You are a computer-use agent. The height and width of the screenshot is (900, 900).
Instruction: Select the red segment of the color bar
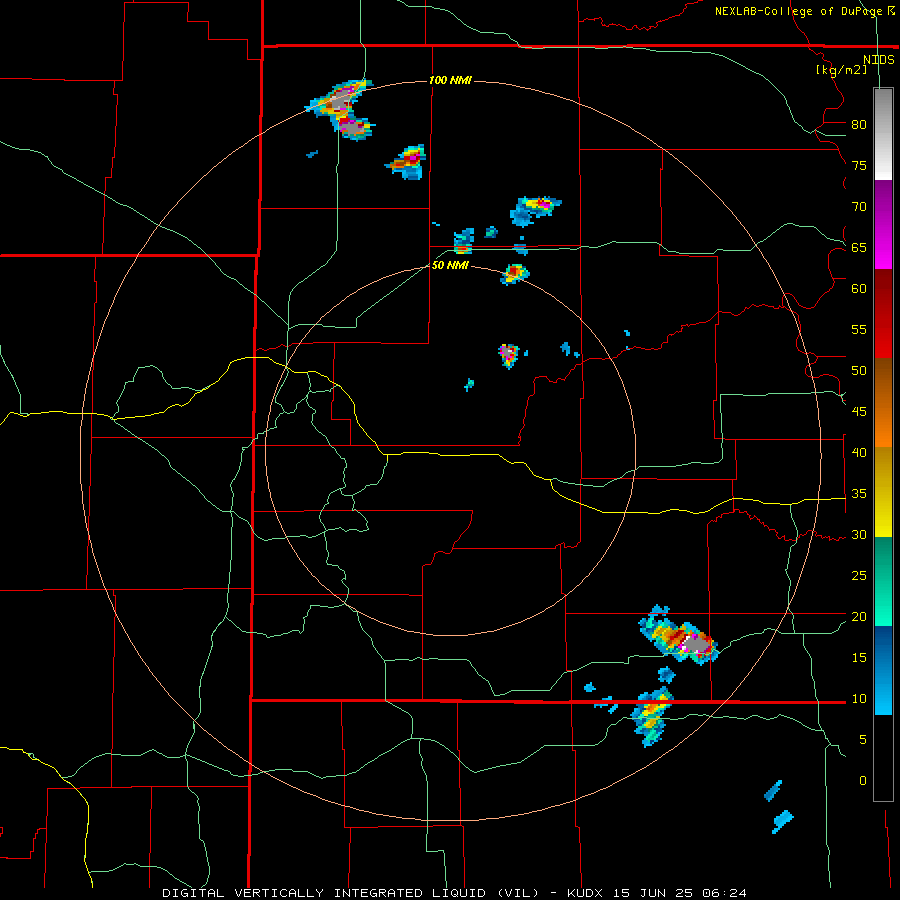(x=883, y=313)
